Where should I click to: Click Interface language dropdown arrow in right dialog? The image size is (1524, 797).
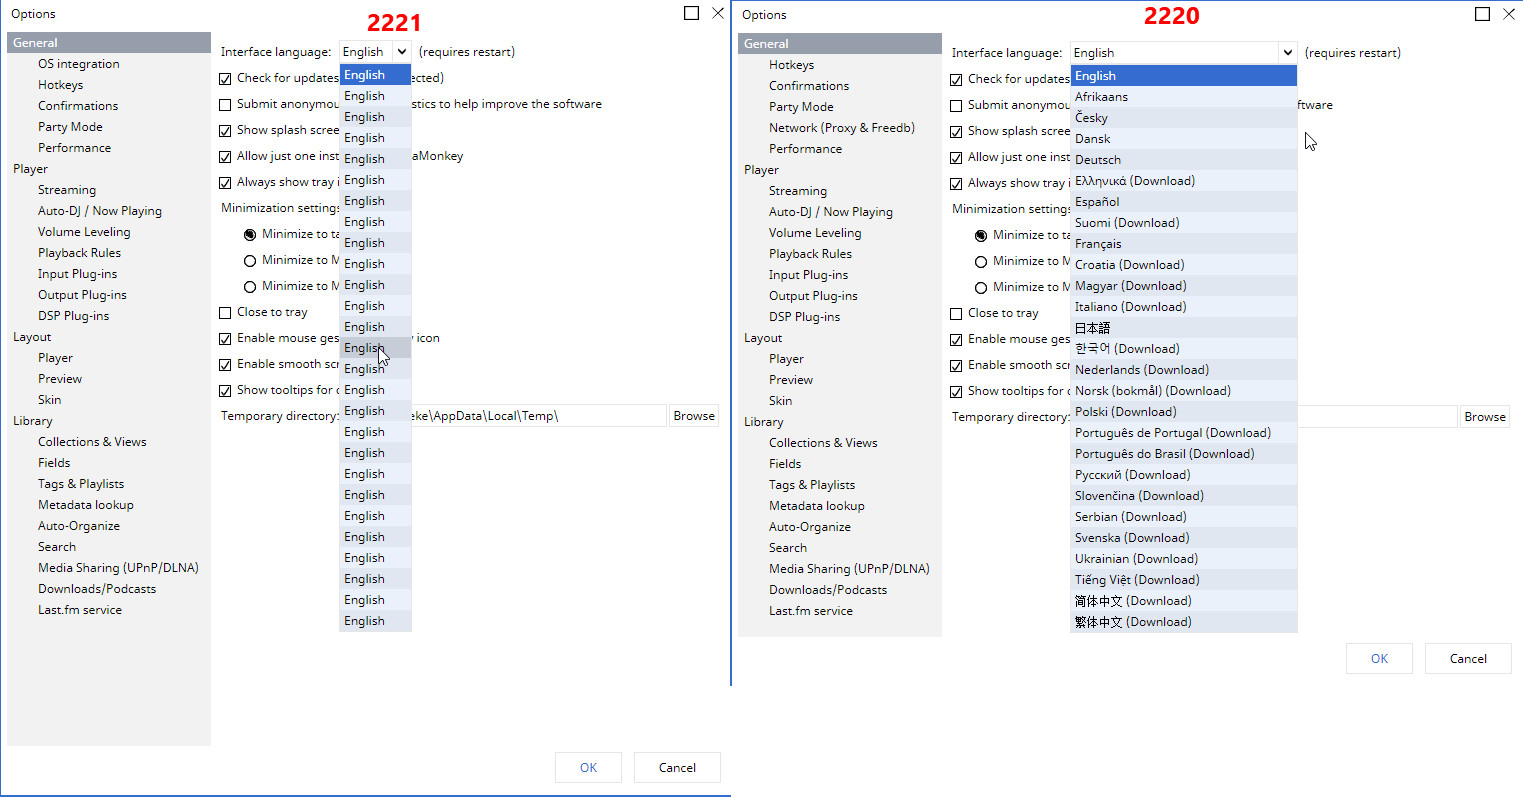point(1287,53)
